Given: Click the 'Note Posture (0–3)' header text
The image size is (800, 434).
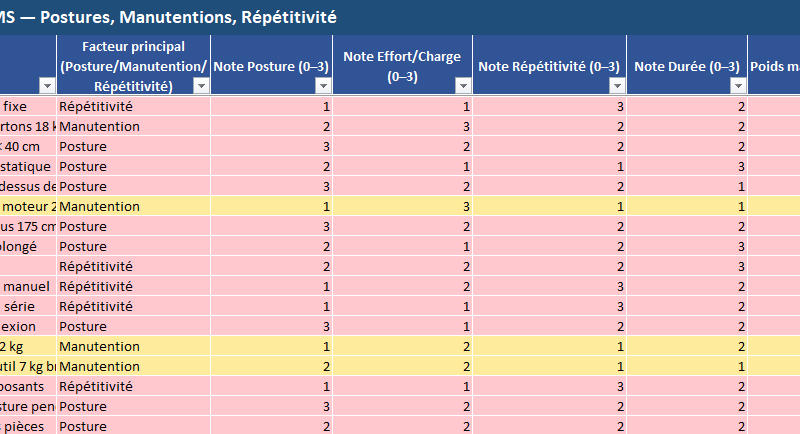Looking at the screenshot, I should (271, 66).
